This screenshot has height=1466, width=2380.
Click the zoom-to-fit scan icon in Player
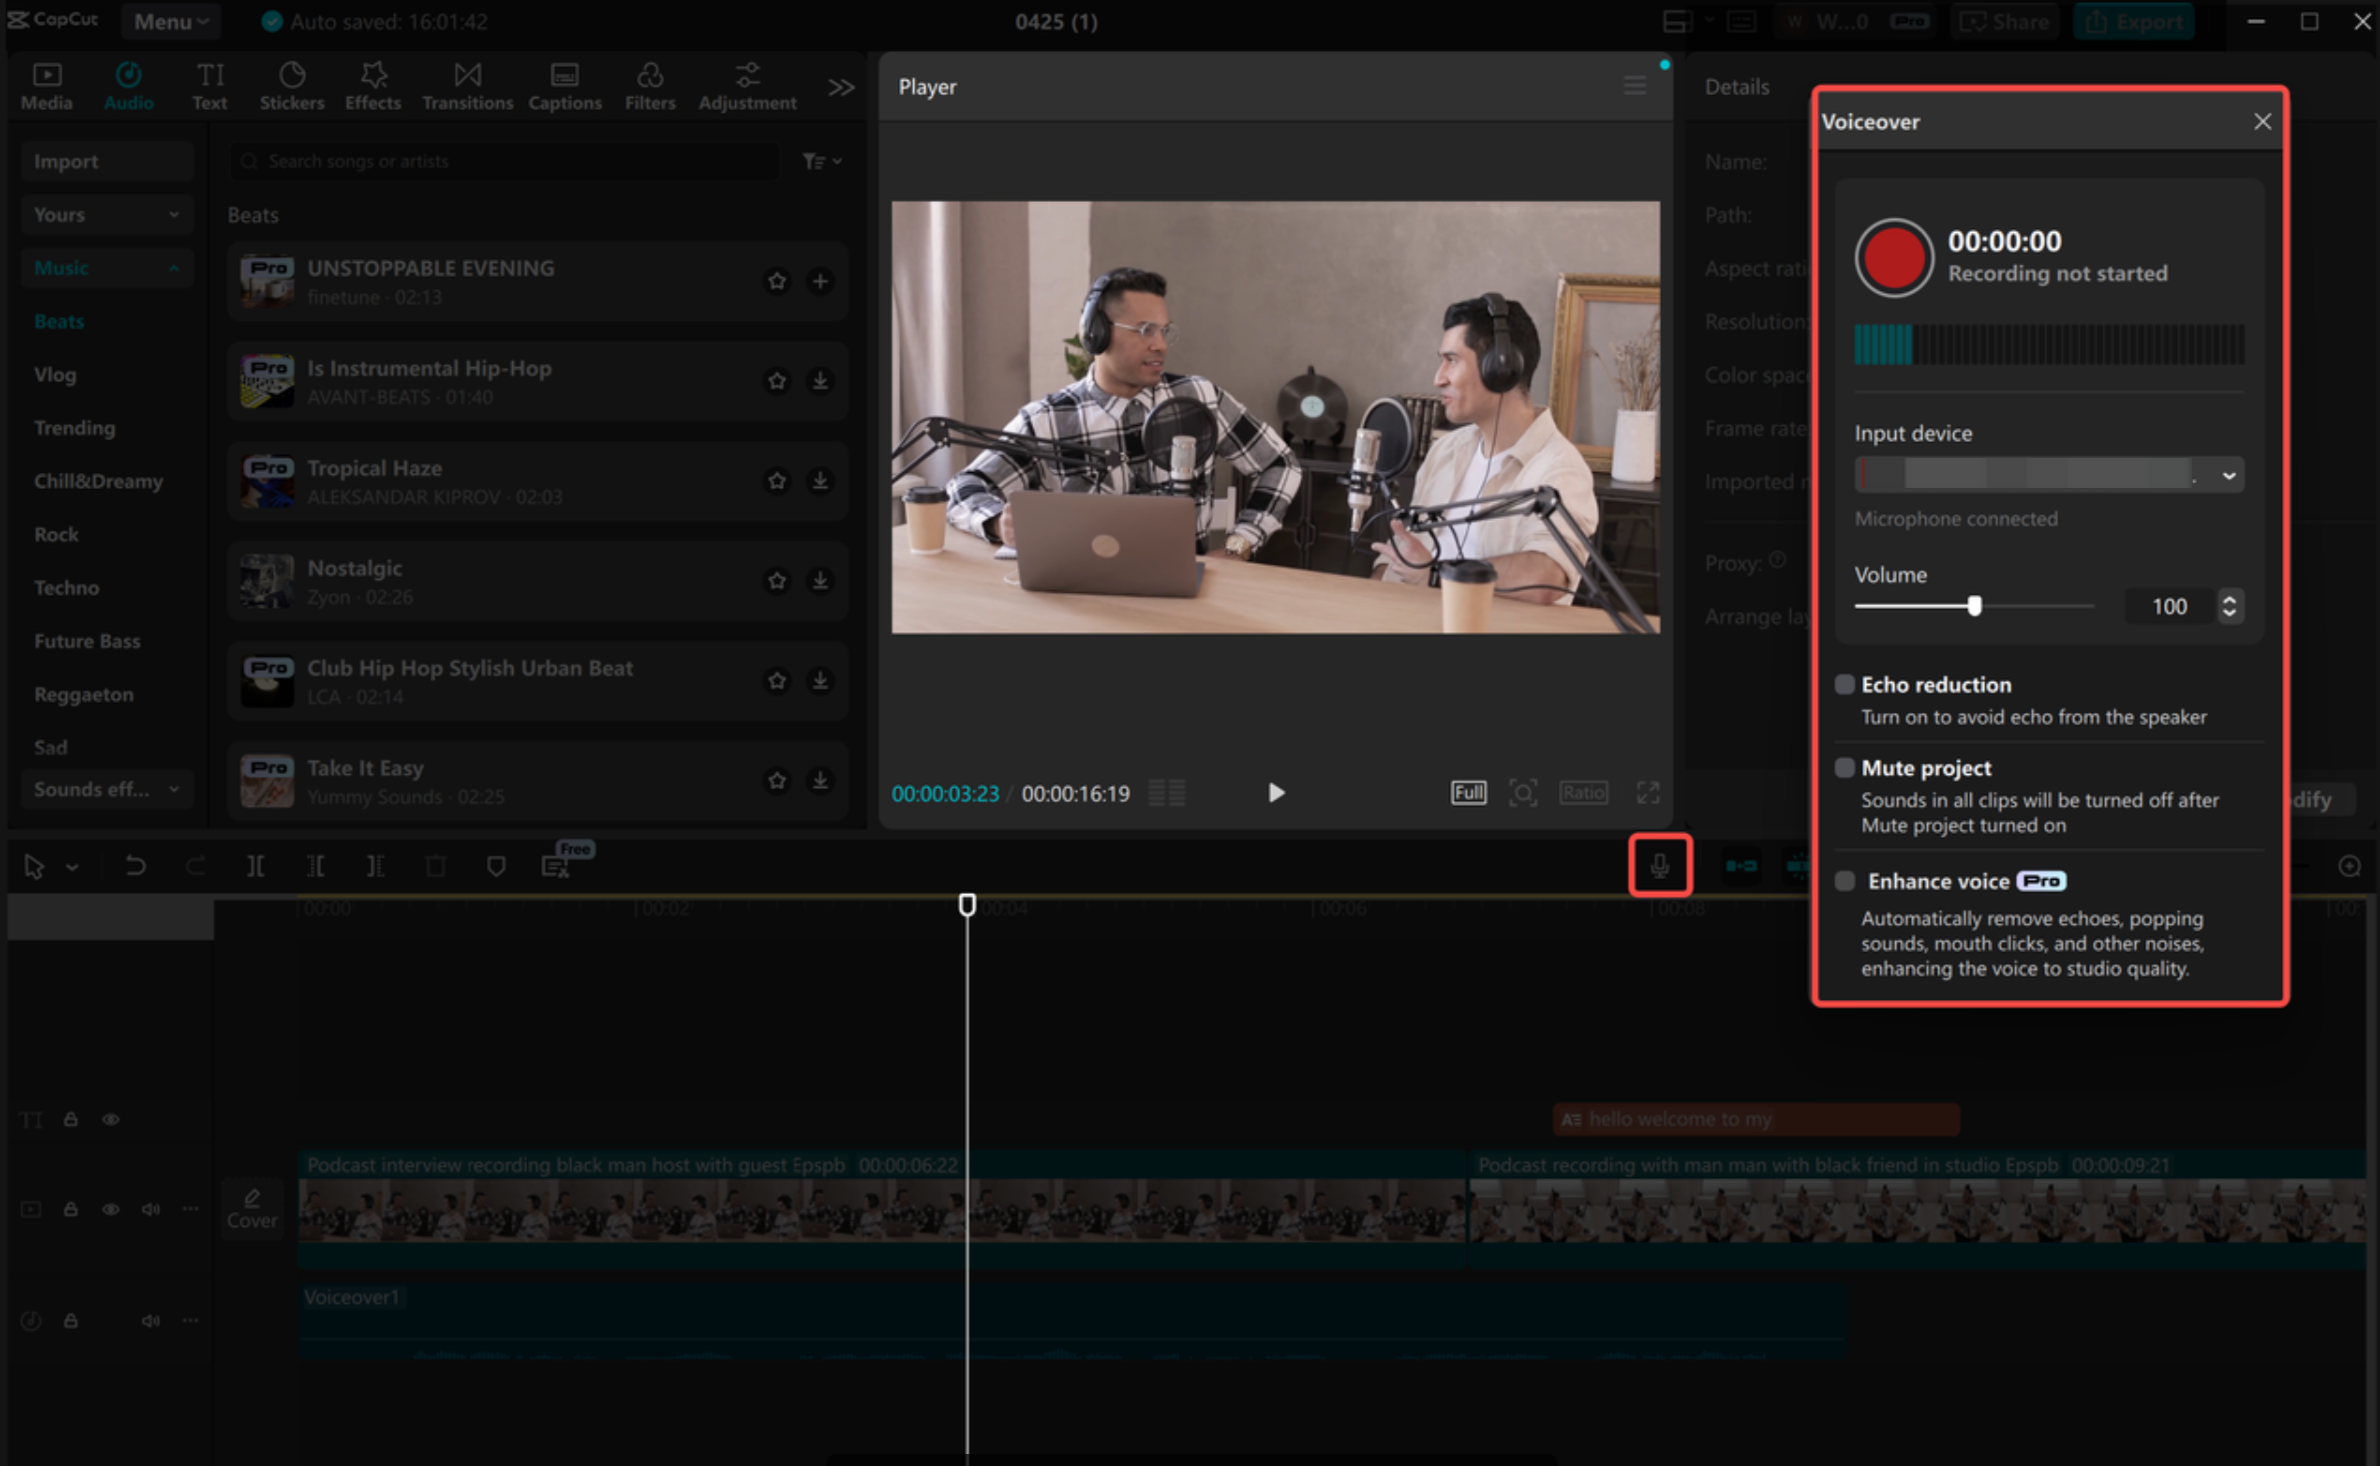[1522, 793]
